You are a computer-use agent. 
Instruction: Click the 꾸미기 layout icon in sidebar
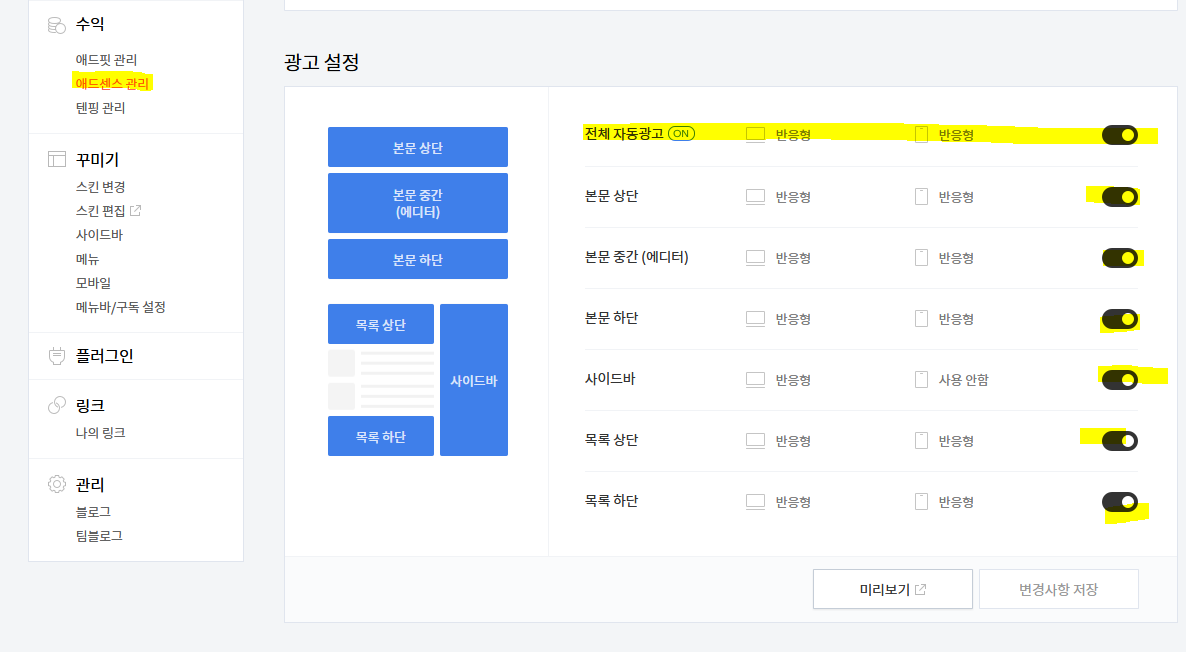(x=57, y=159)
